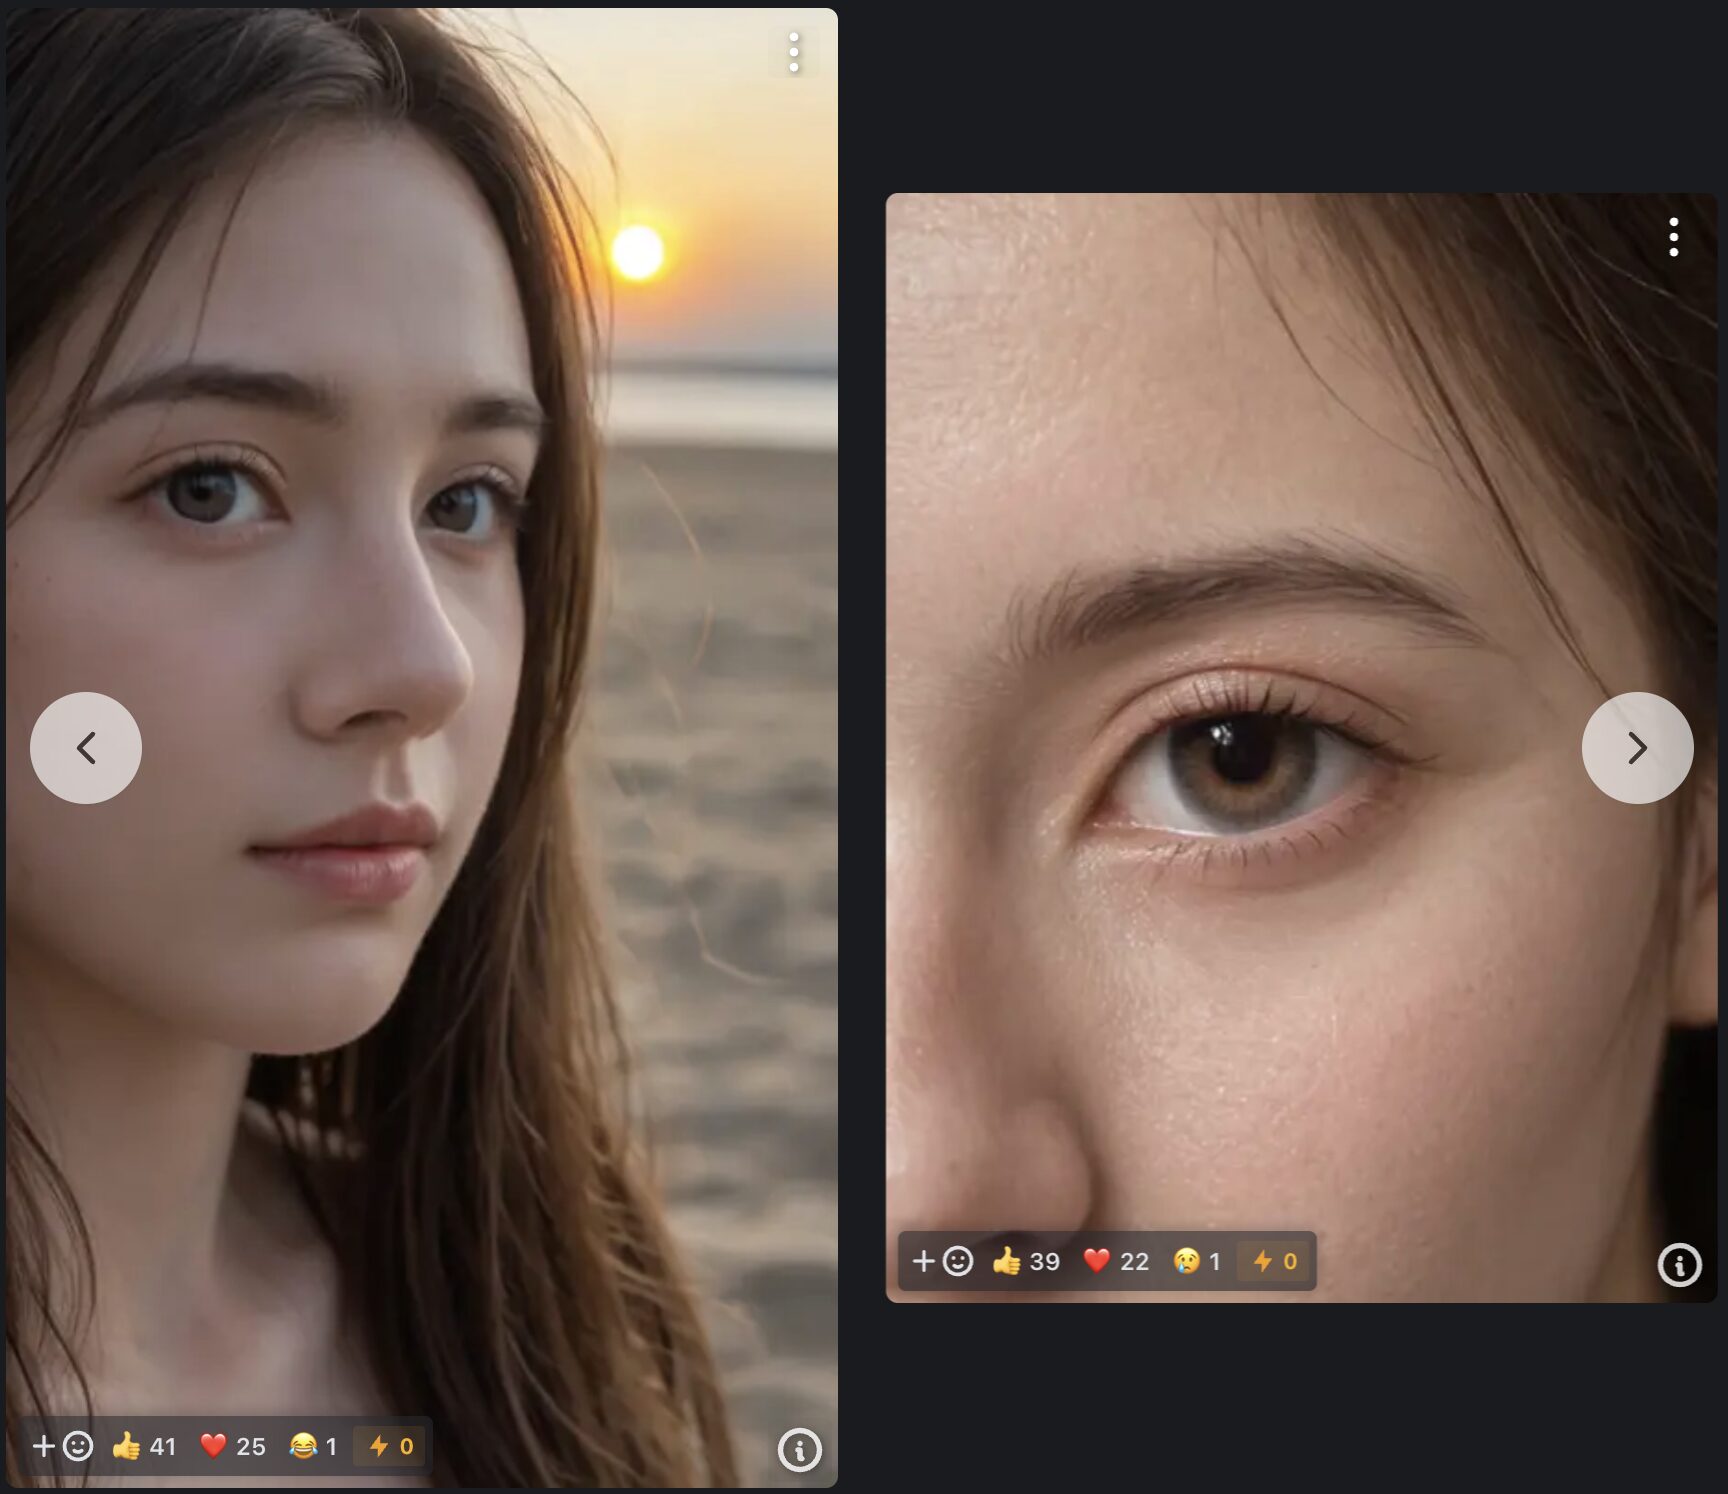Toggle thumbs up reaction showing 39

point(1025,1261)
